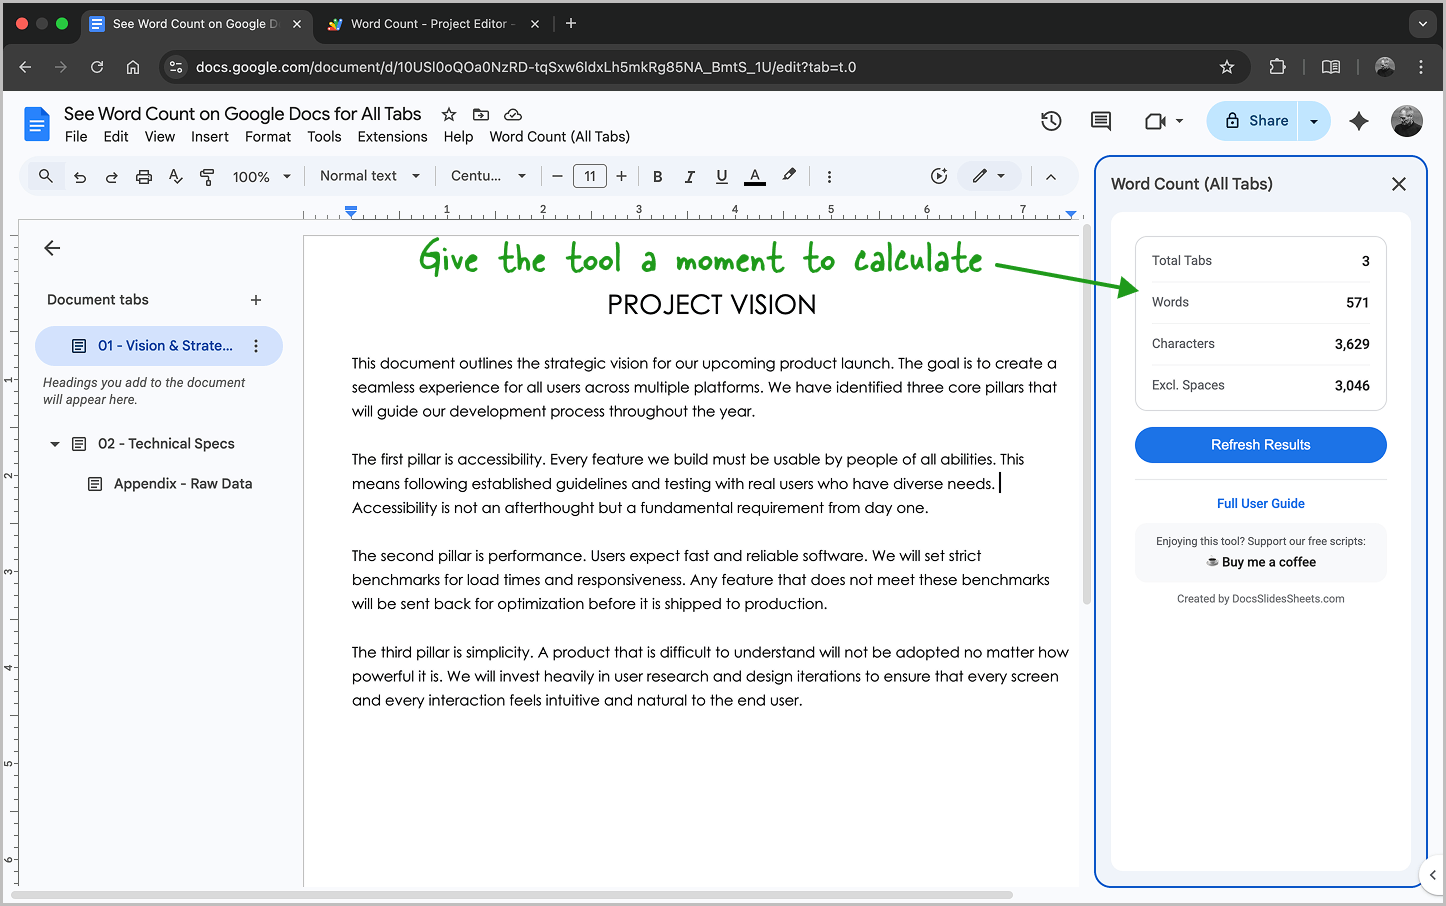Image resolution: width=1446 pixels, height=906 pixels.
Task: Open the Tools menu
Action: tap(324, 137)
